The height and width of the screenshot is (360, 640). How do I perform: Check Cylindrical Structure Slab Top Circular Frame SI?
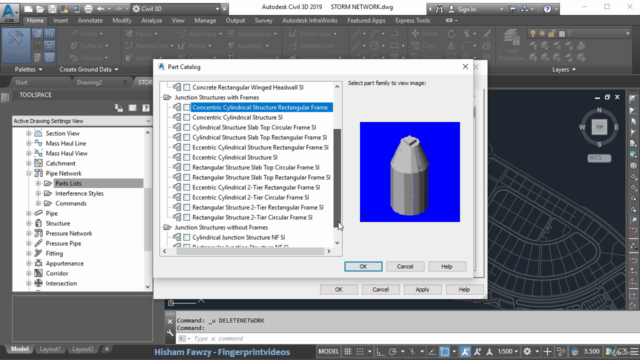tap(187, 127)
